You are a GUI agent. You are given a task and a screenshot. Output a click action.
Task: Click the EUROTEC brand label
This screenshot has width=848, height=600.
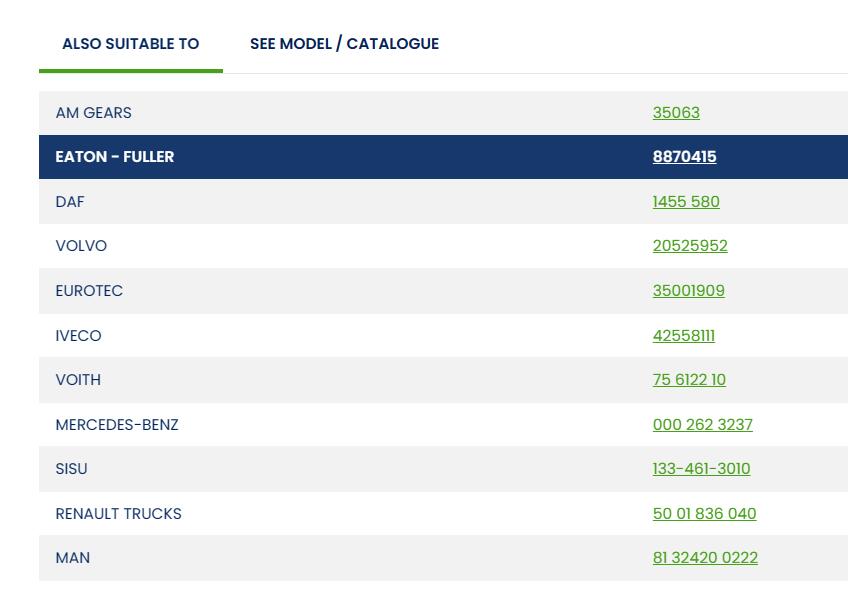(x=89, y=291)
